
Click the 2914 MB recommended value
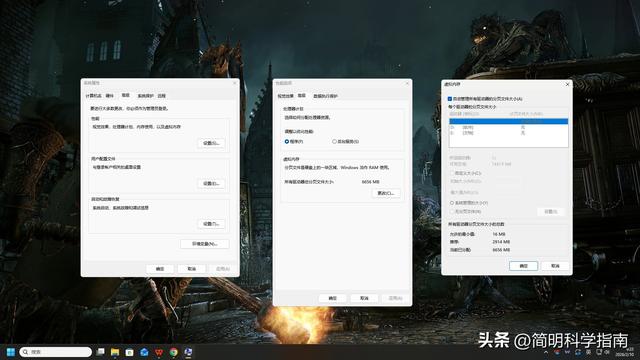[x=501, y=242]
